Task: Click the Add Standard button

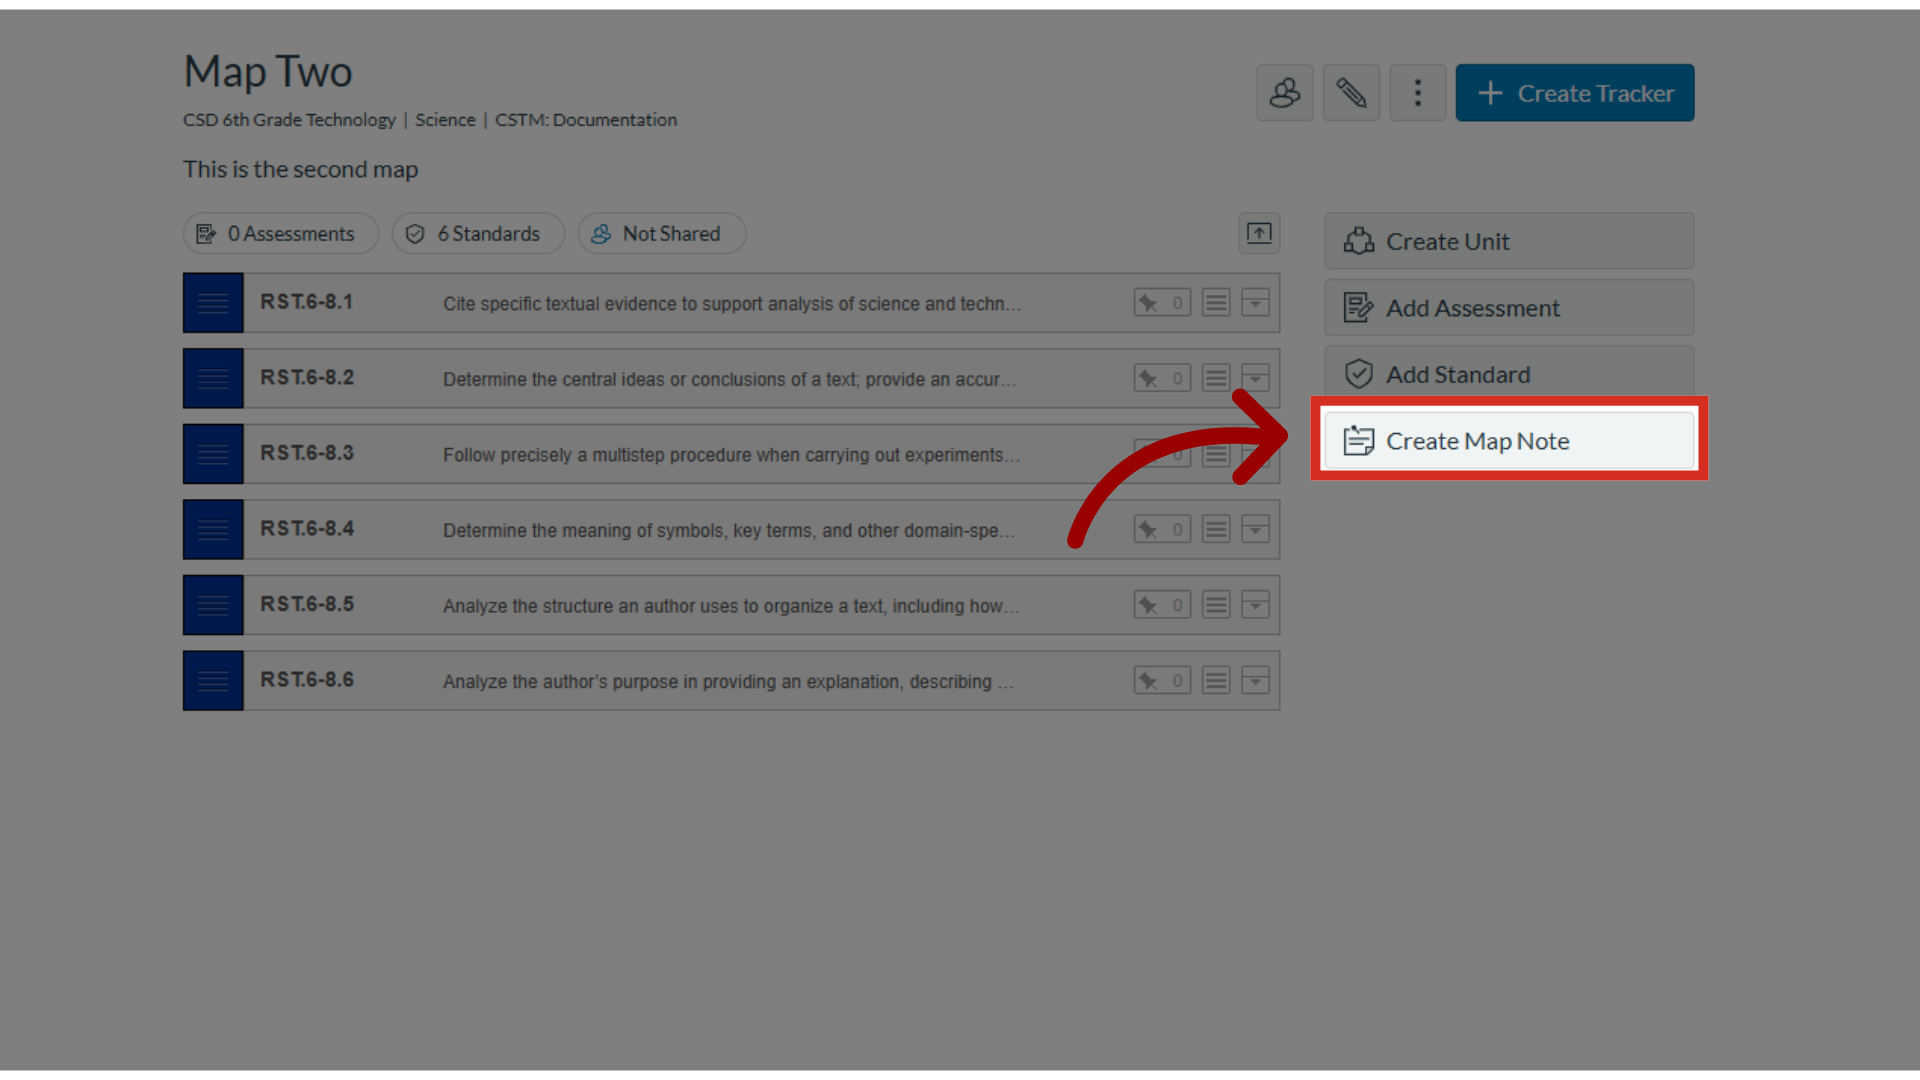Action: 1508,374
